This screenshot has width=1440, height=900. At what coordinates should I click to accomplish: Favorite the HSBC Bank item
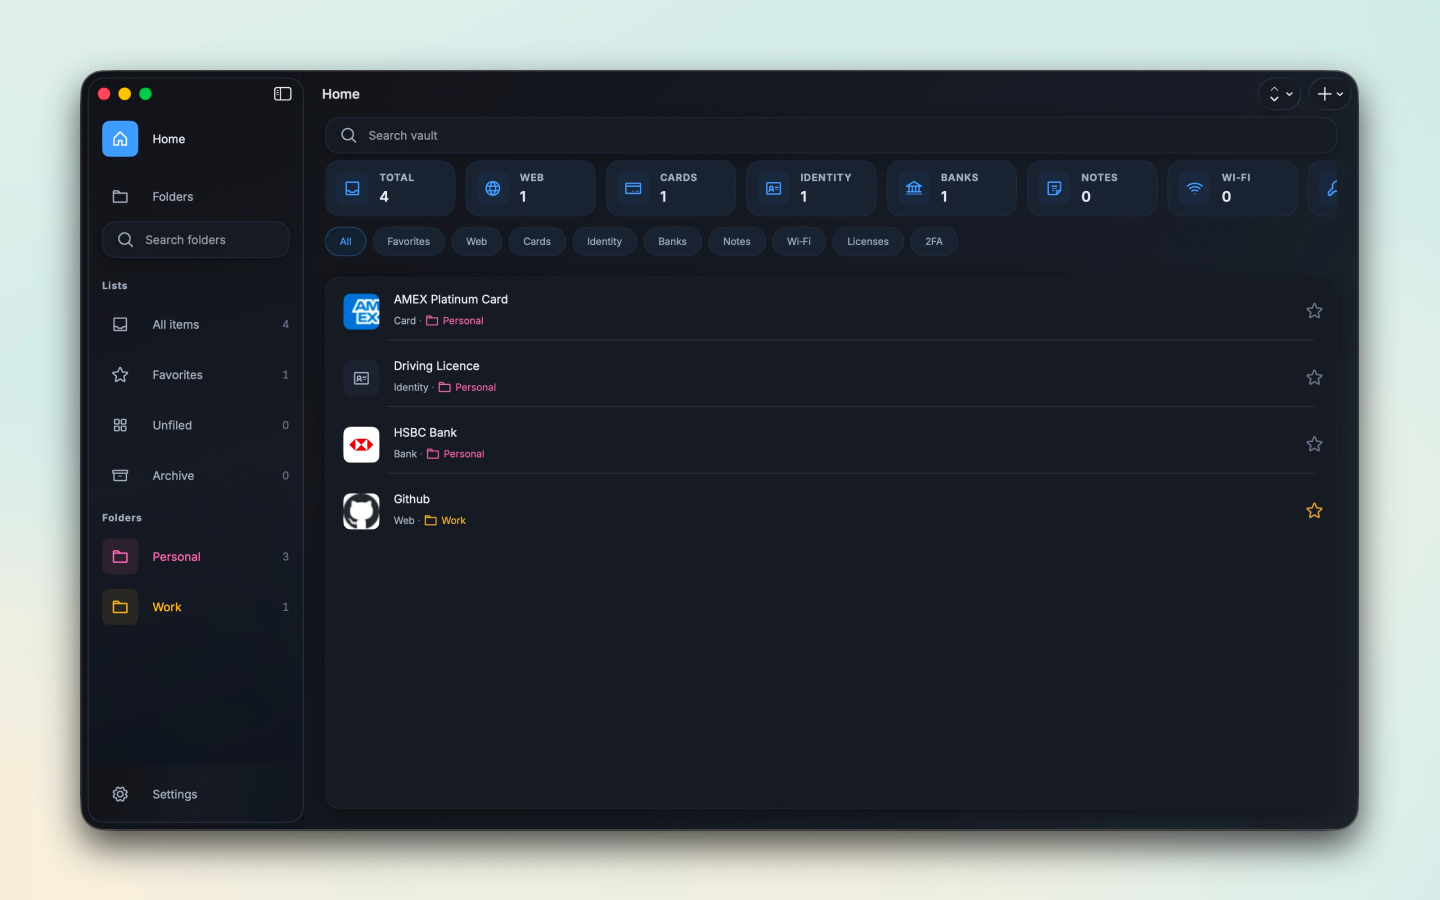click(1314, 444)
